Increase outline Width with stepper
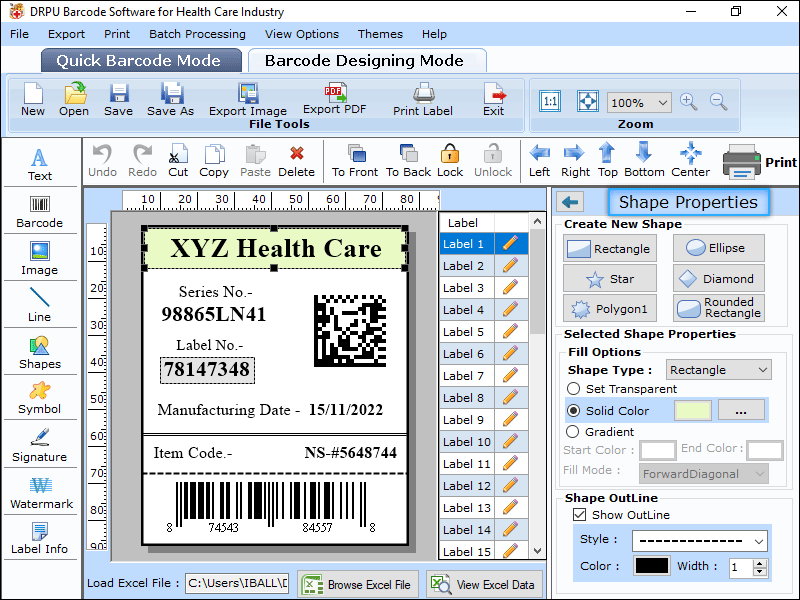This screenshot has width=800, height=600. coord(760,563)
